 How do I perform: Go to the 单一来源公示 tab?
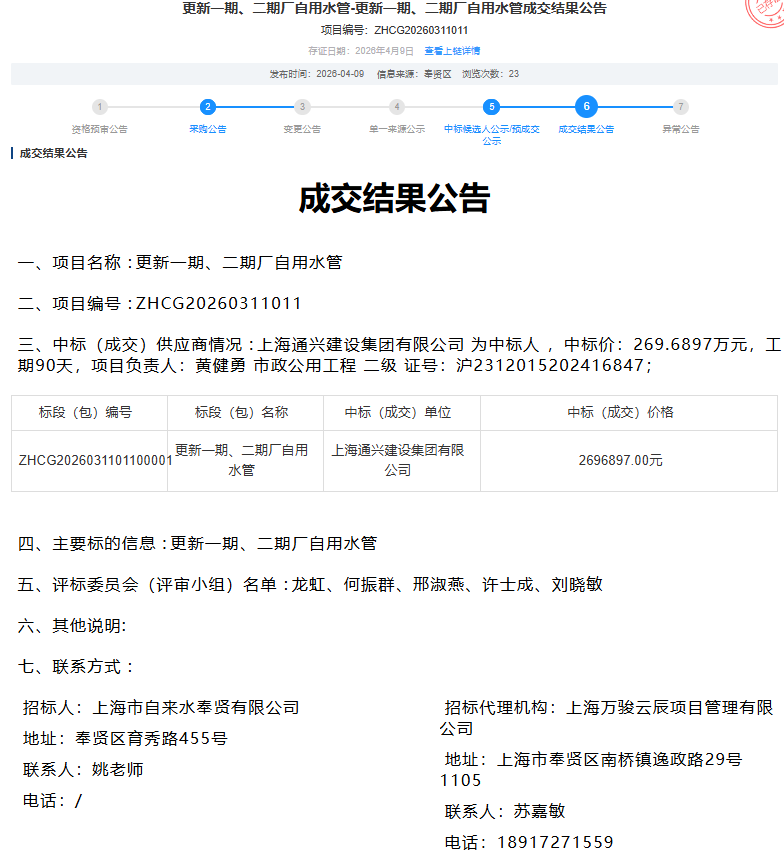point(397,130)
